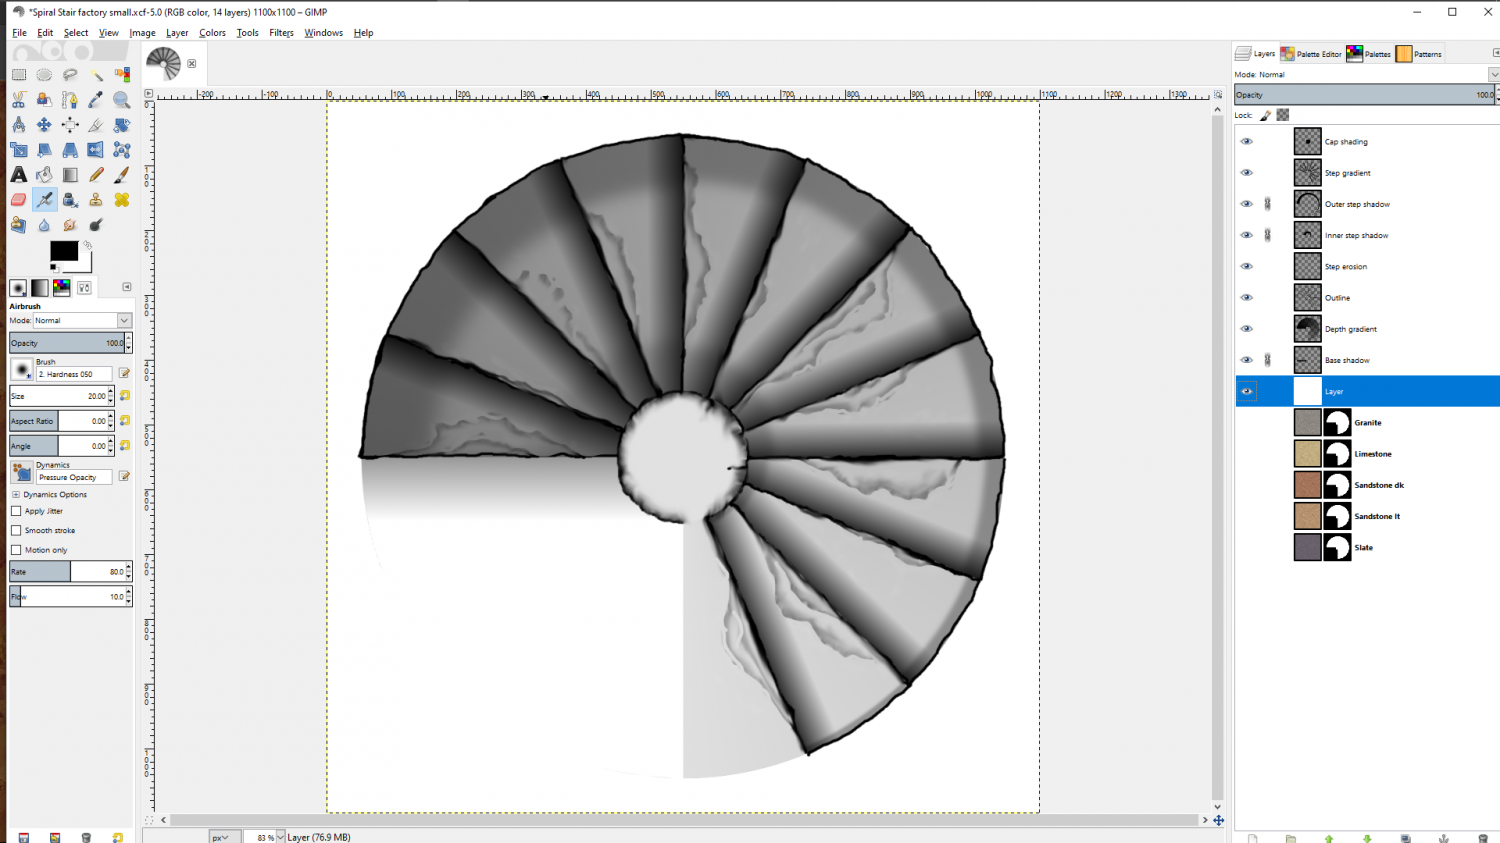Viewport: 1500px width, 843px height.
Task: Select the Select by Color tool
Action: pos(122,74)
